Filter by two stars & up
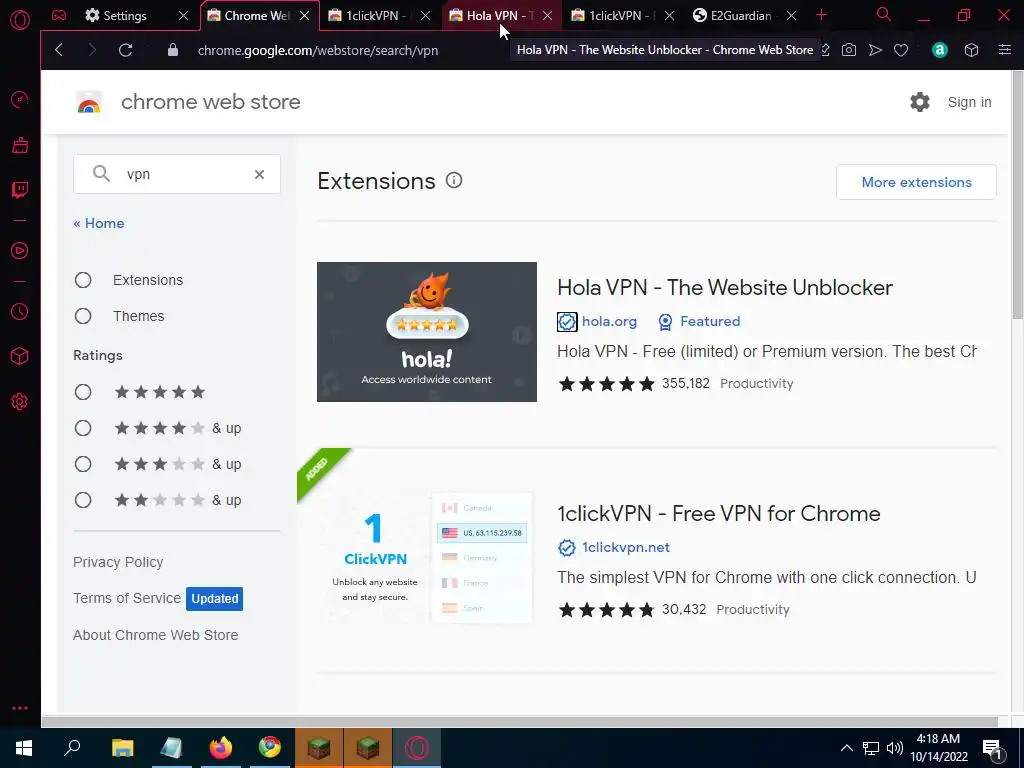The width and height of the screenshot is (1024, 768). coord(83,500)
